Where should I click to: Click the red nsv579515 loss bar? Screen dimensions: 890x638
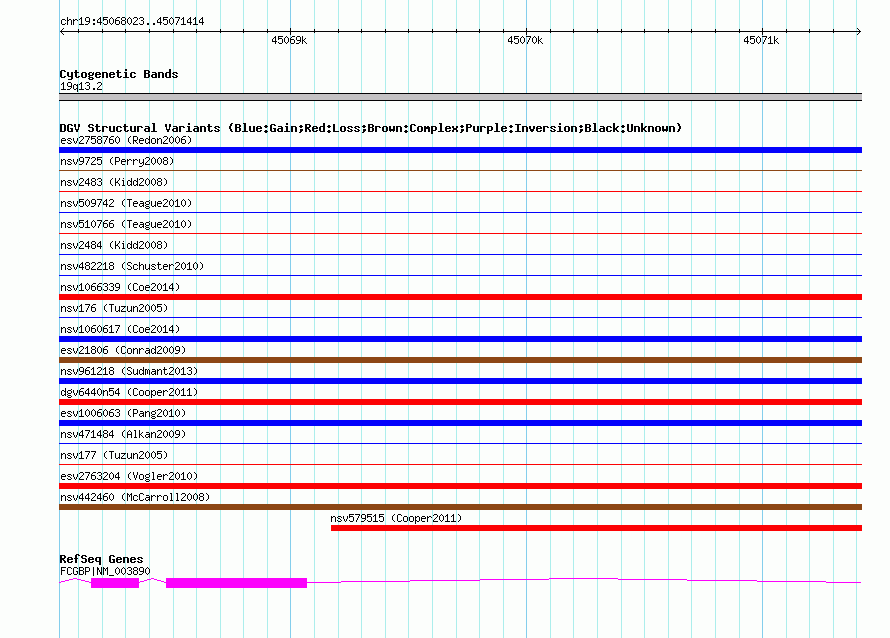(596, 528)
